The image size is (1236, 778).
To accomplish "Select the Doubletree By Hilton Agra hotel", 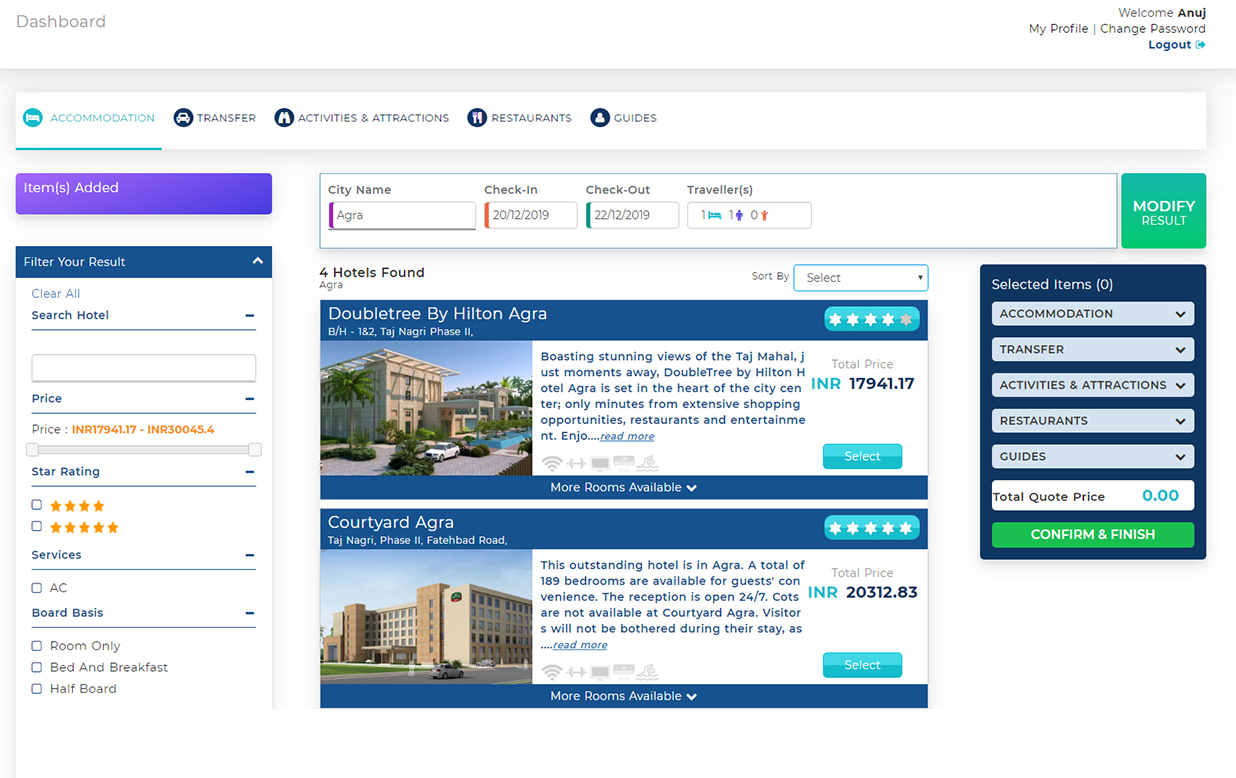I will (862, 456).
